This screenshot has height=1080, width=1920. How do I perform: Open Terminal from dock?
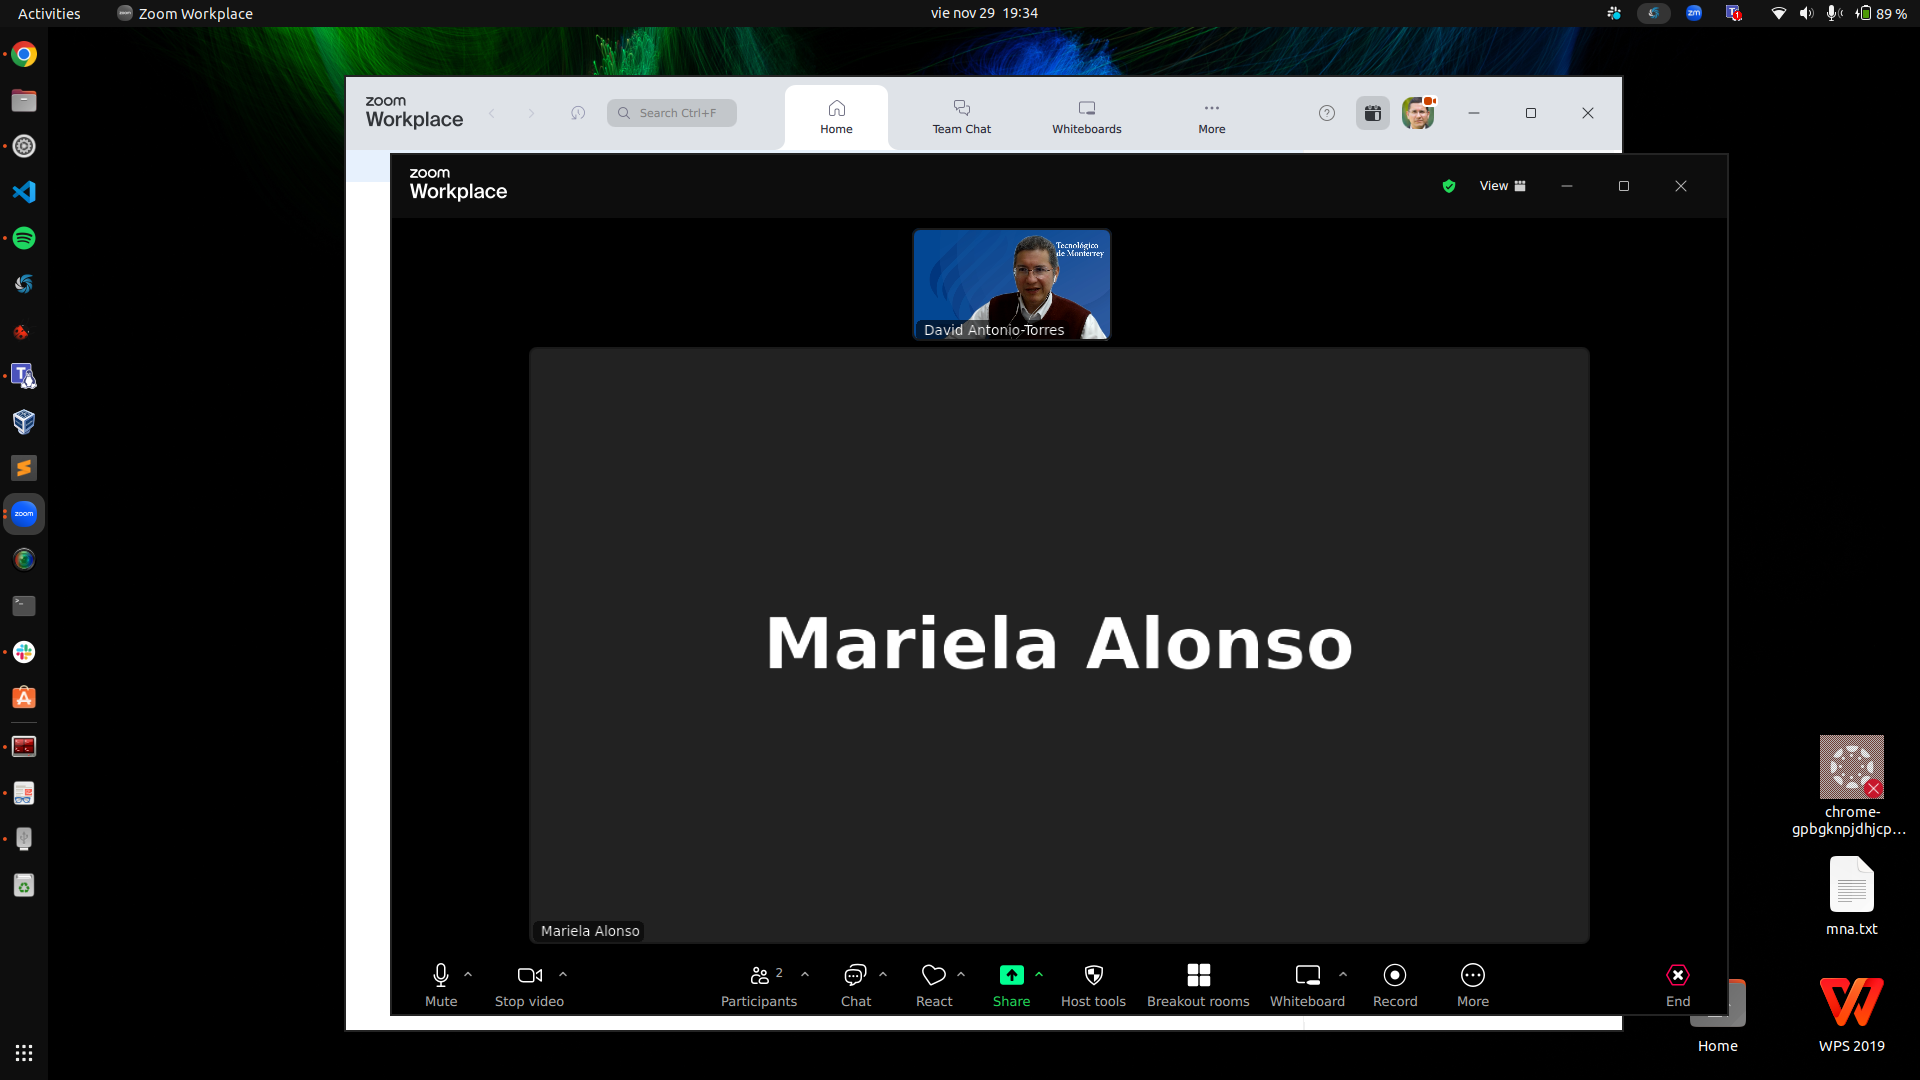pos(24,606)
